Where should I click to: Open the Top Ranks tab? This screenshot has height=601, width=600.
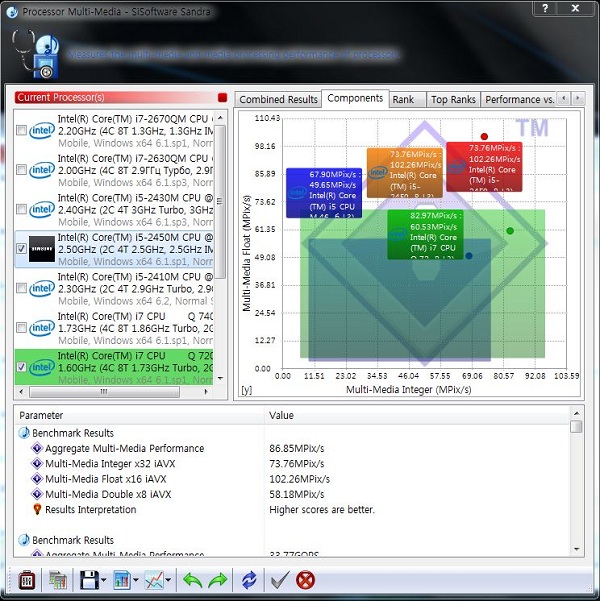click(453, 99)
